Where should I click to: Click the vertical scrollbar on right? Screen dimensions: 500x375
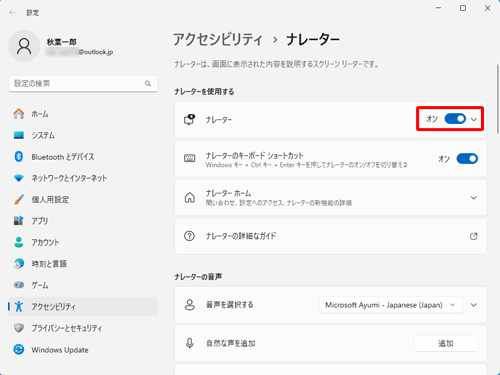click(497, 99)
